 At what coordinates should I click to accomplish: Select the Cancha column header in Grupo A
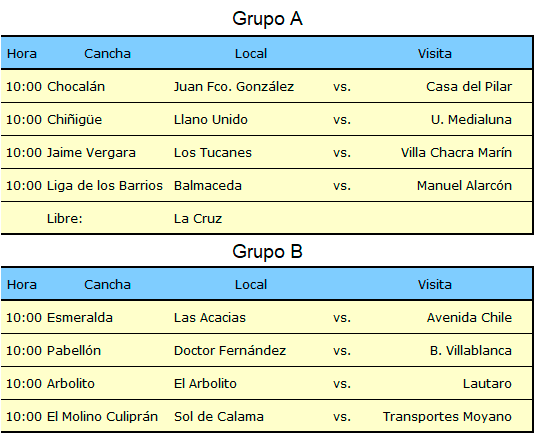[107, 54]
